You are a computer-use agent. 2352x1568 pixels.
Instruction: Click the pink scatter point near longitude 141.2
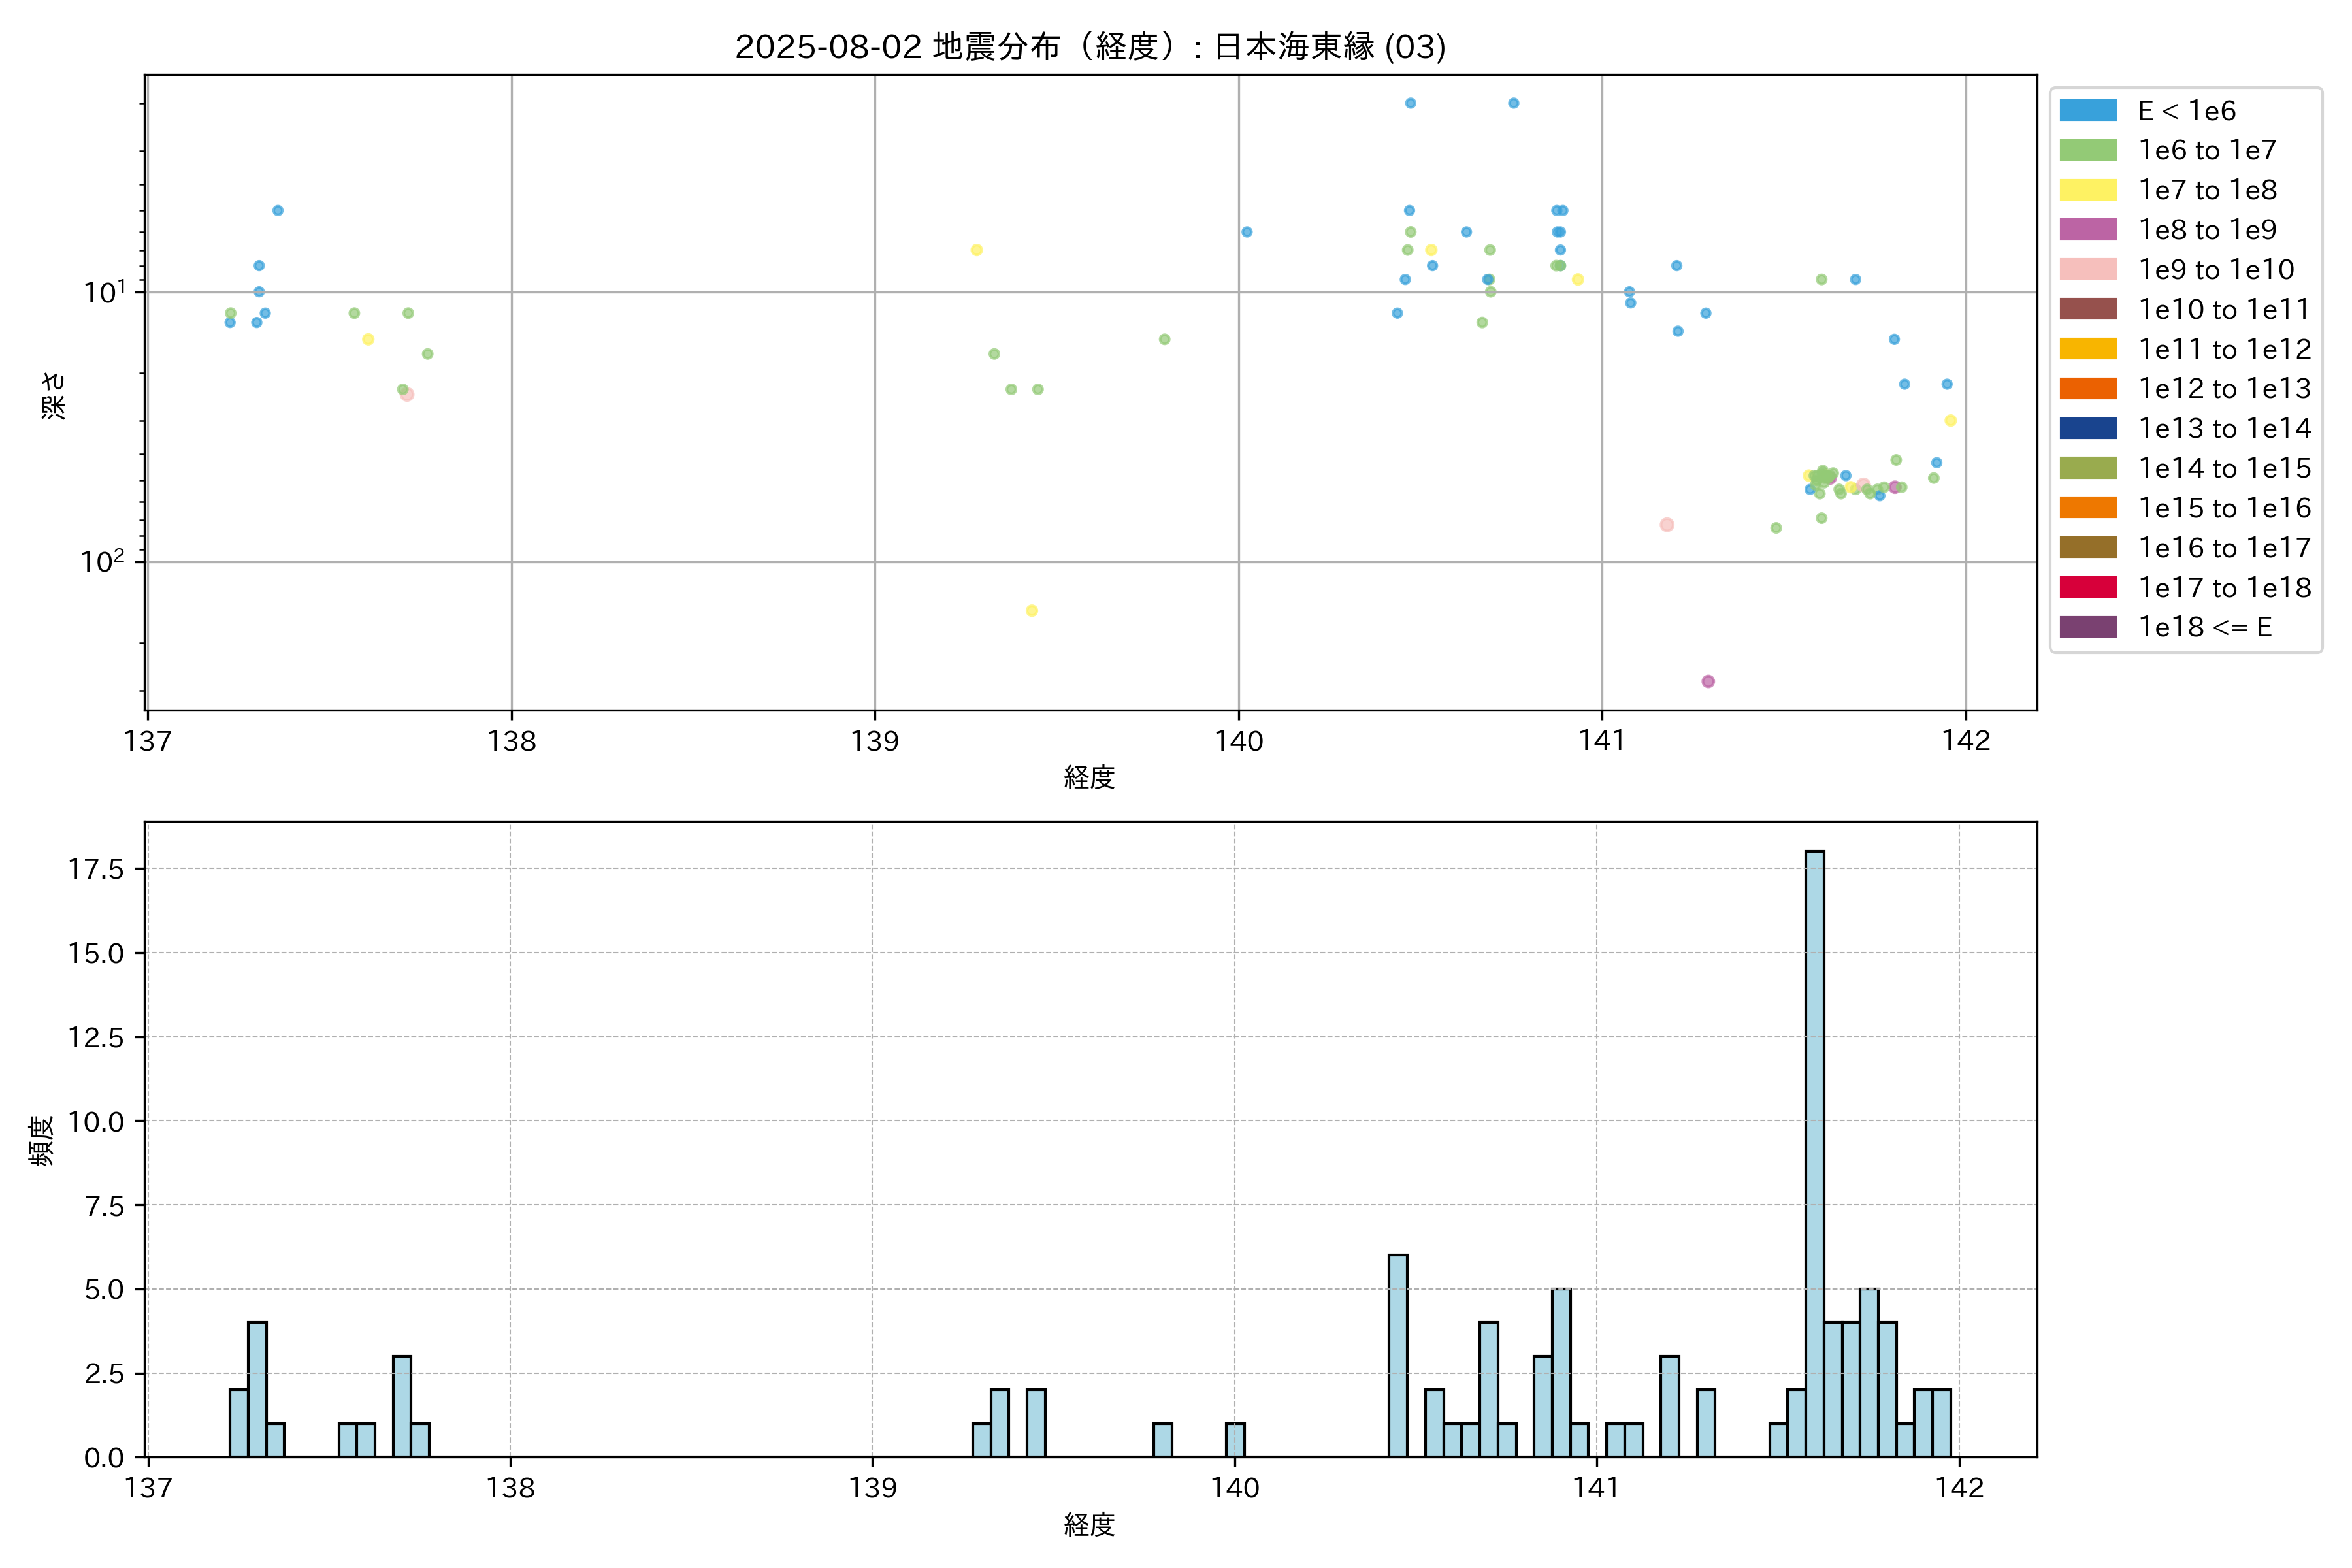pyautogui.click(x=1666, y=525)
